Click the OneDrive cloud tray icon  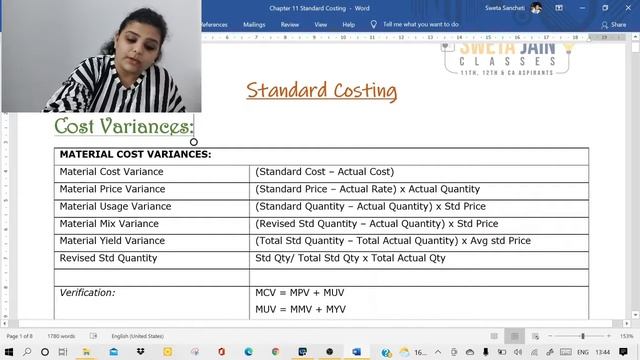[x=470, y=352]
